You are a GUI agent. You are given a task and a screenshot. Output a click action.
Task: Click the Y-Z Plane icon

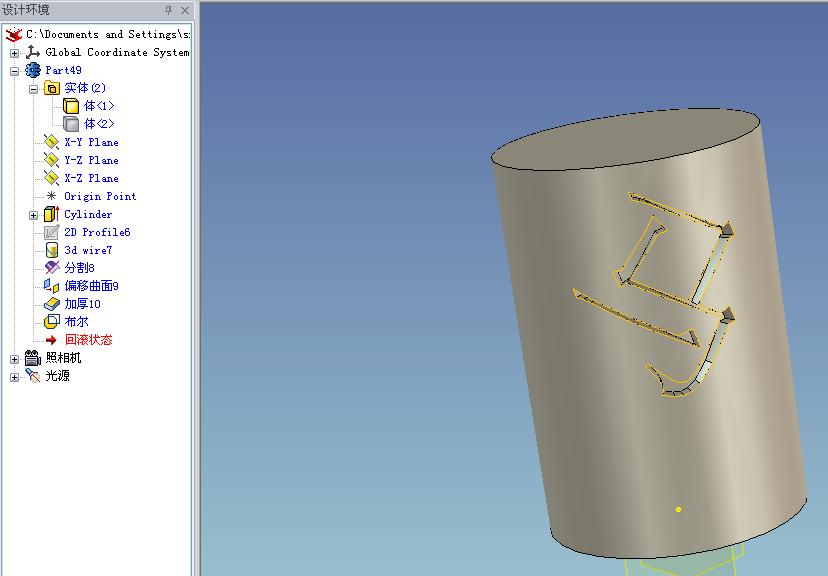click(51, 160)
